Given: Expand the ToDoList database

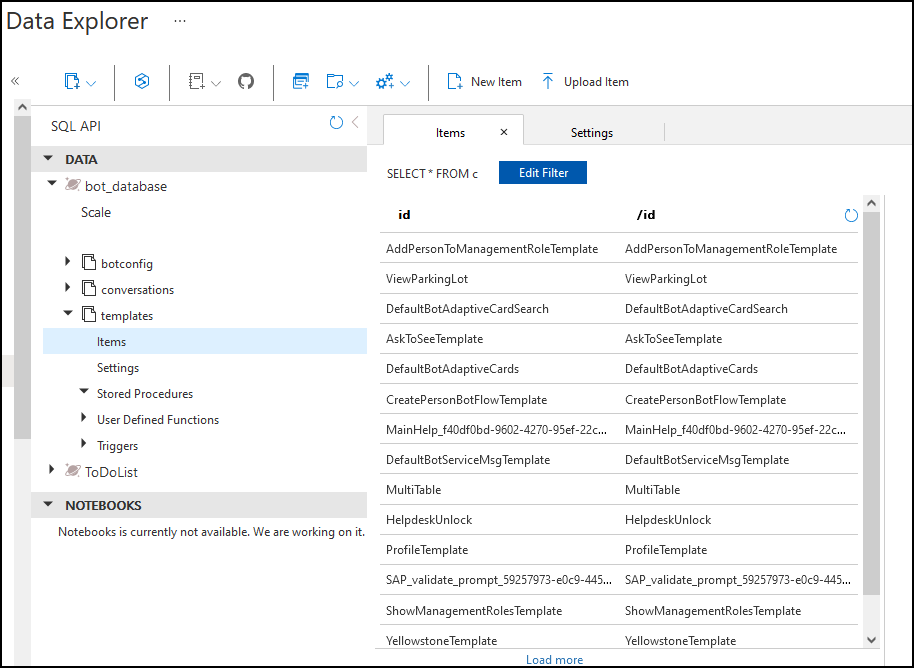Looking at the screenshot, I should click(x=52, y=471).
